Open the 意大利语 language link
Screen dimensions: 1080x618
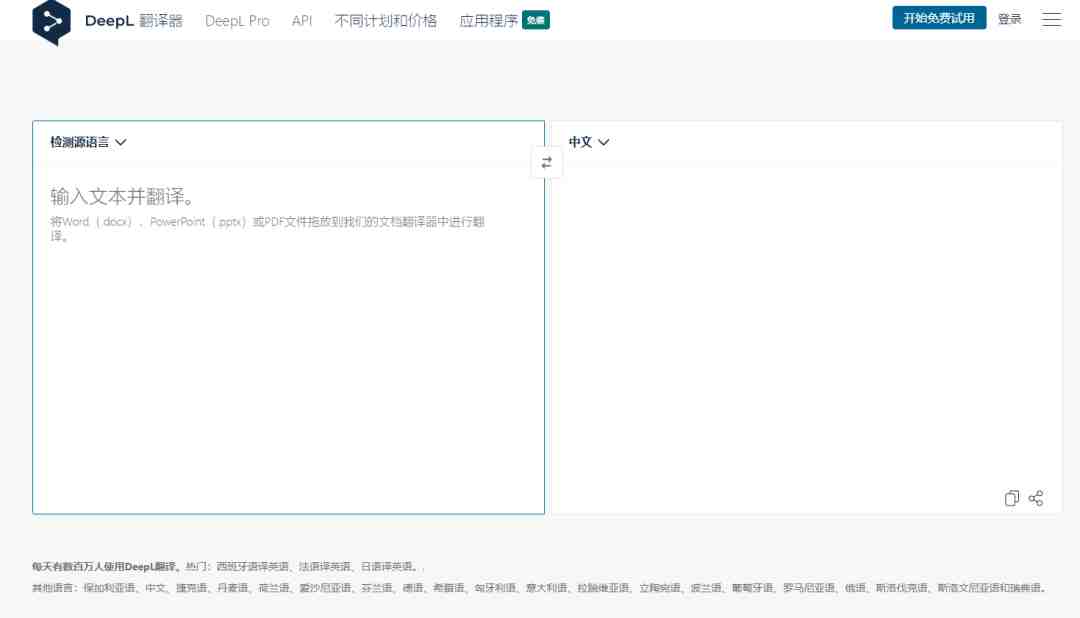point(546,588)
